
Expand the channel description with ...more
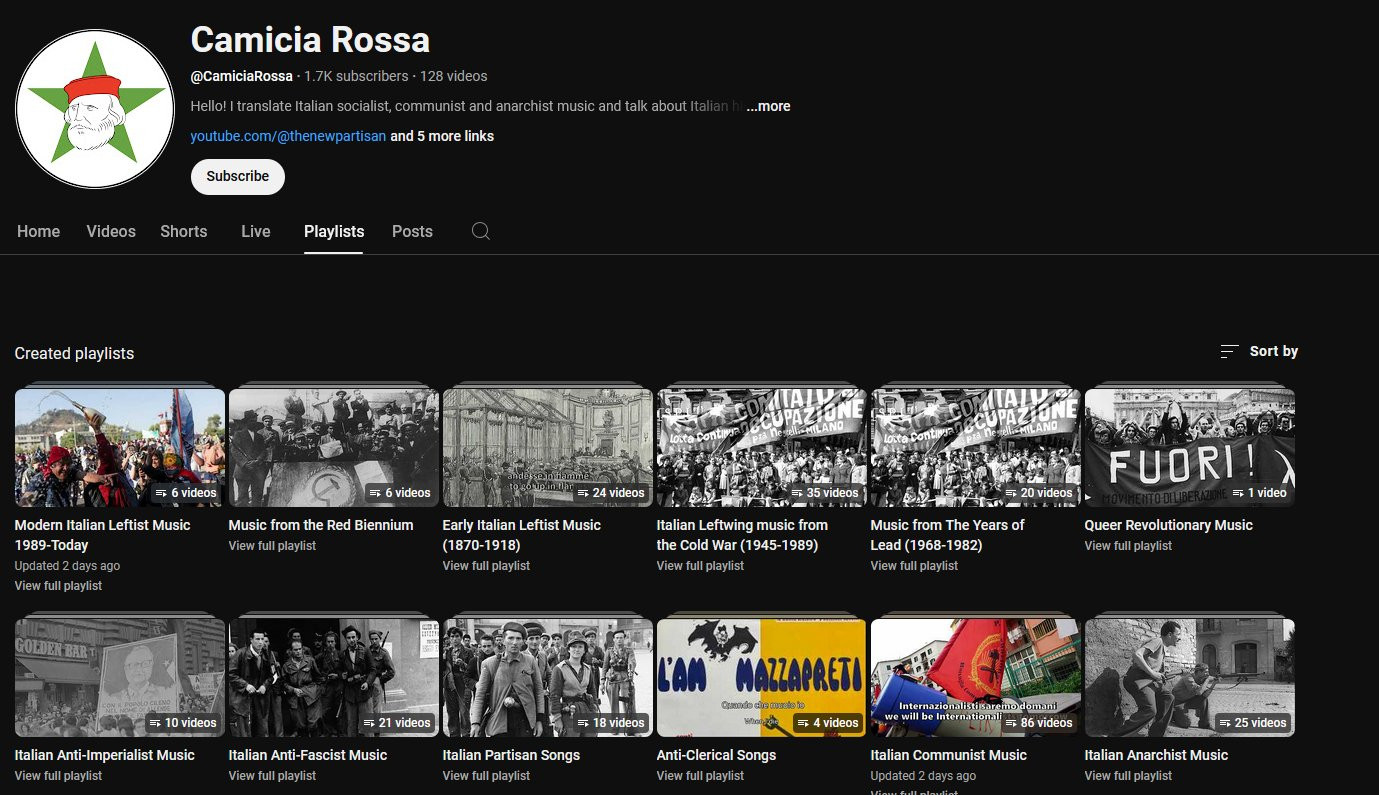click(768, 106)
